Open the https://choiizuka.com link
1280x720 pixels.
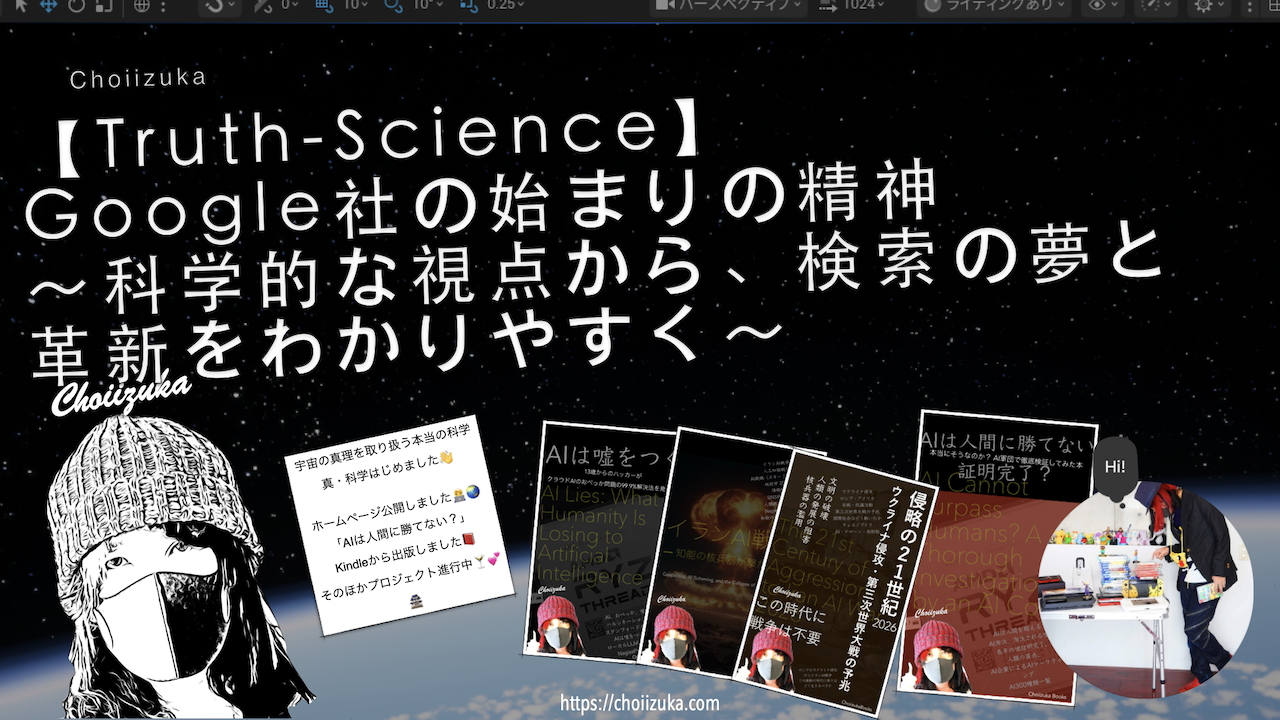pyautogui.click(x=639, y=703)
